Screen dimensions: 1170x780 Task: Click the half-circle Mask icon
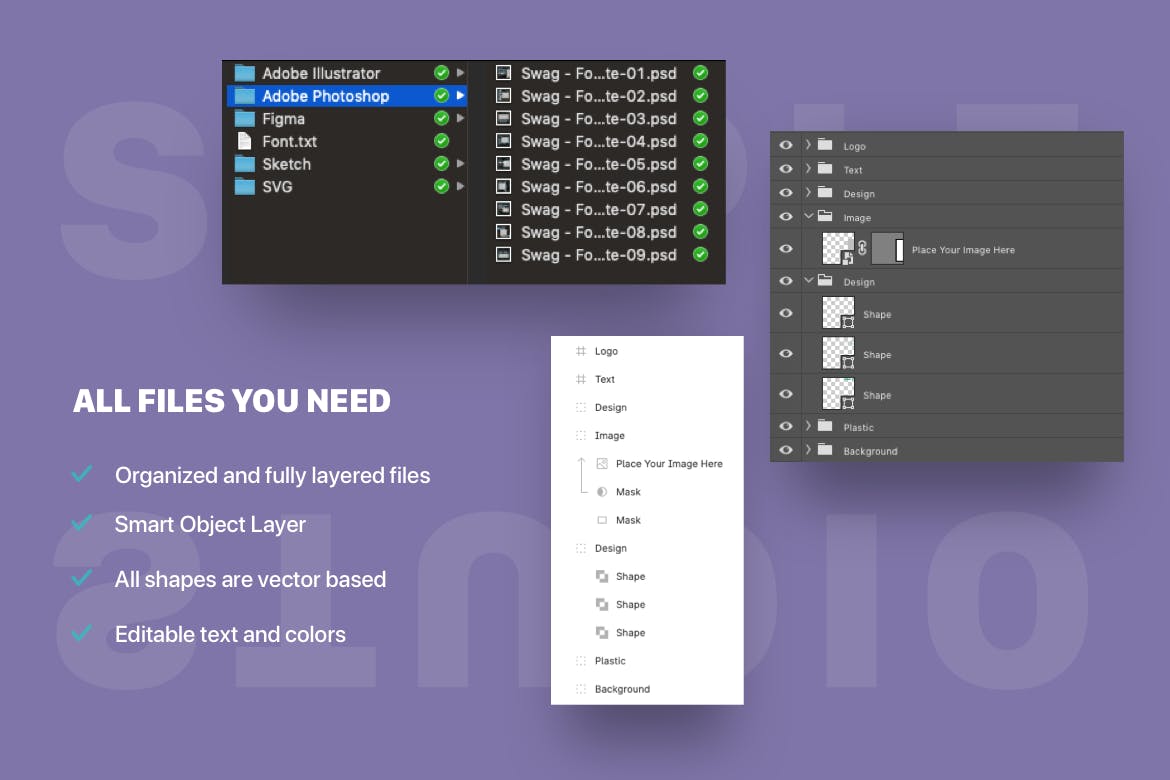(x=602, y=492)
